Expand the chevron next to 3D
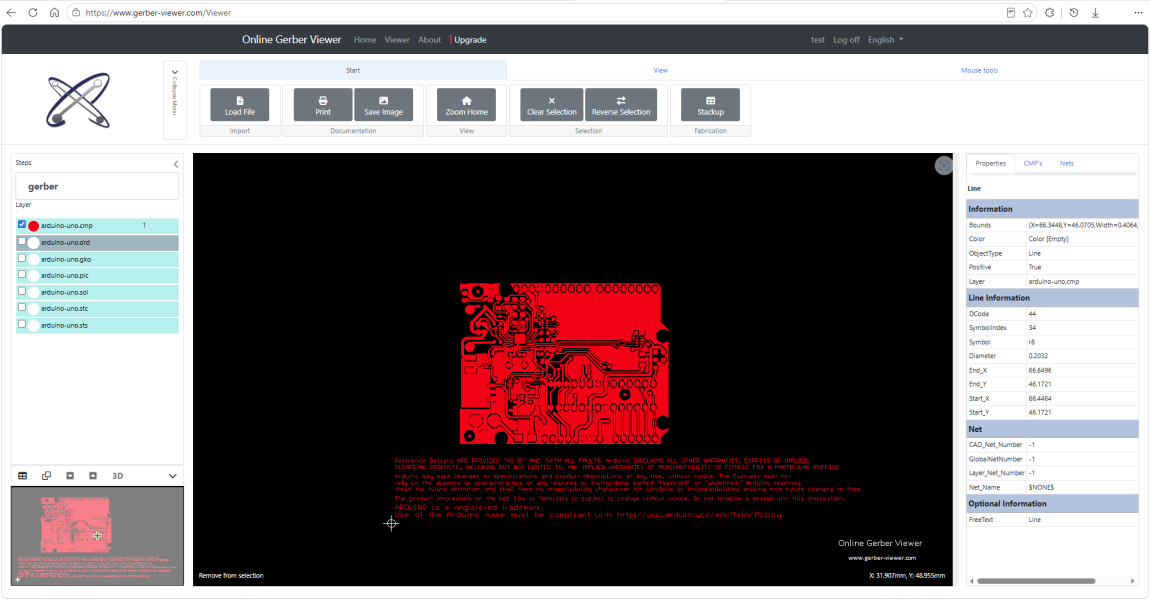Screen dimensions: 1150x600 point(172,476)
